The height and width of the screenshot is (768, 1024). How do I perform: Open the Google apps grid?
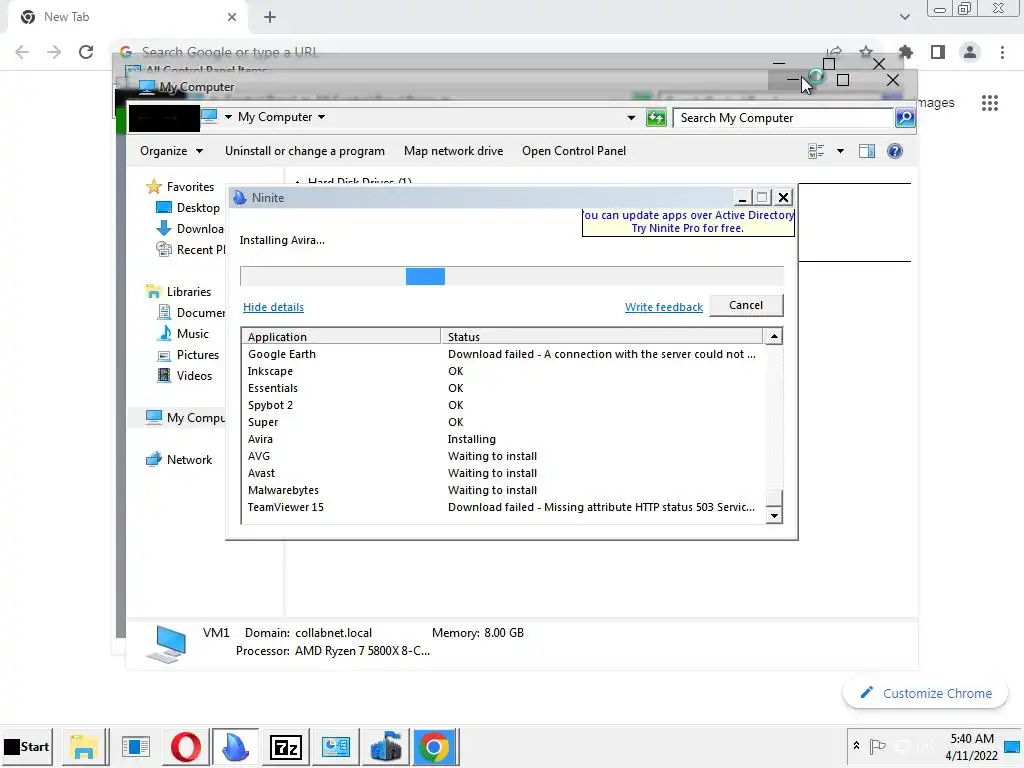coord(990,103)
